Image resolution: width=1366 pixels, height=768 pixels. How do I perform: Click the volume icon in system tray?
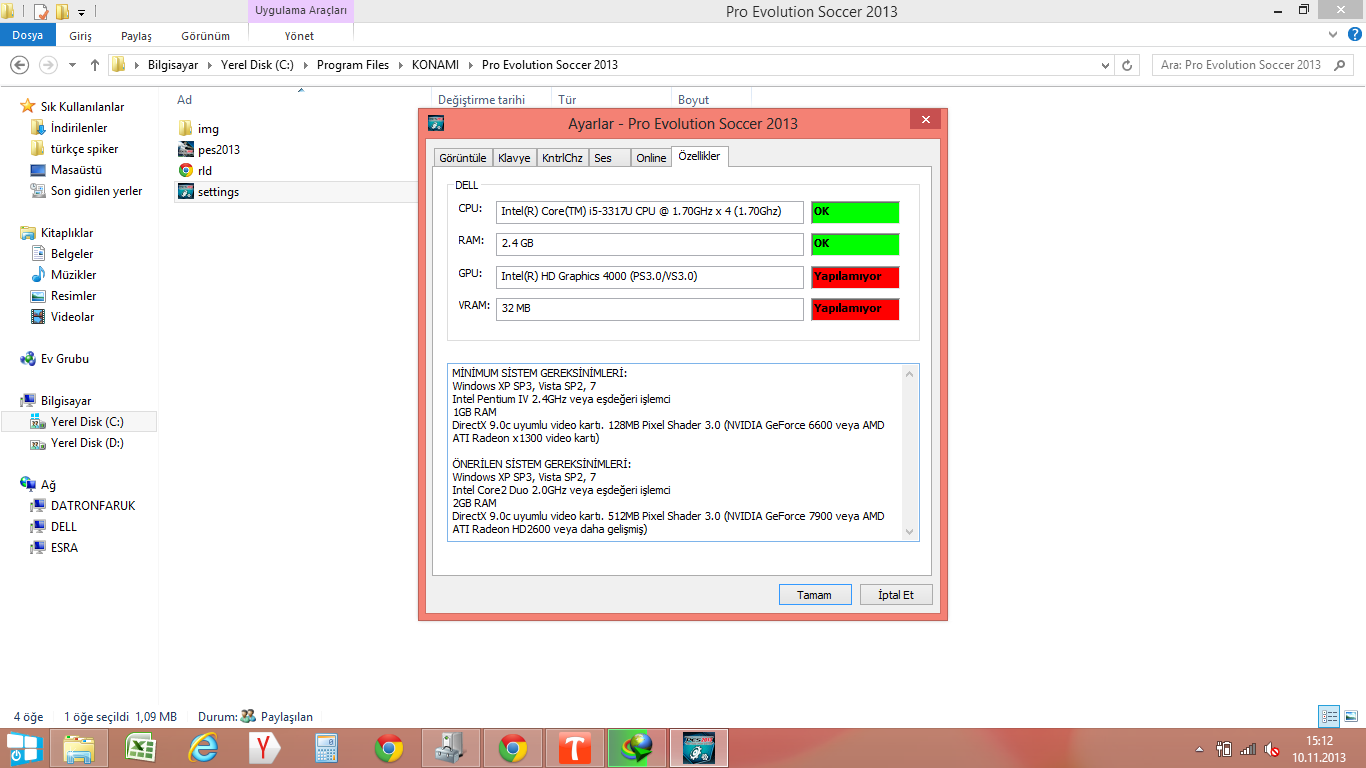(1272, 748)
